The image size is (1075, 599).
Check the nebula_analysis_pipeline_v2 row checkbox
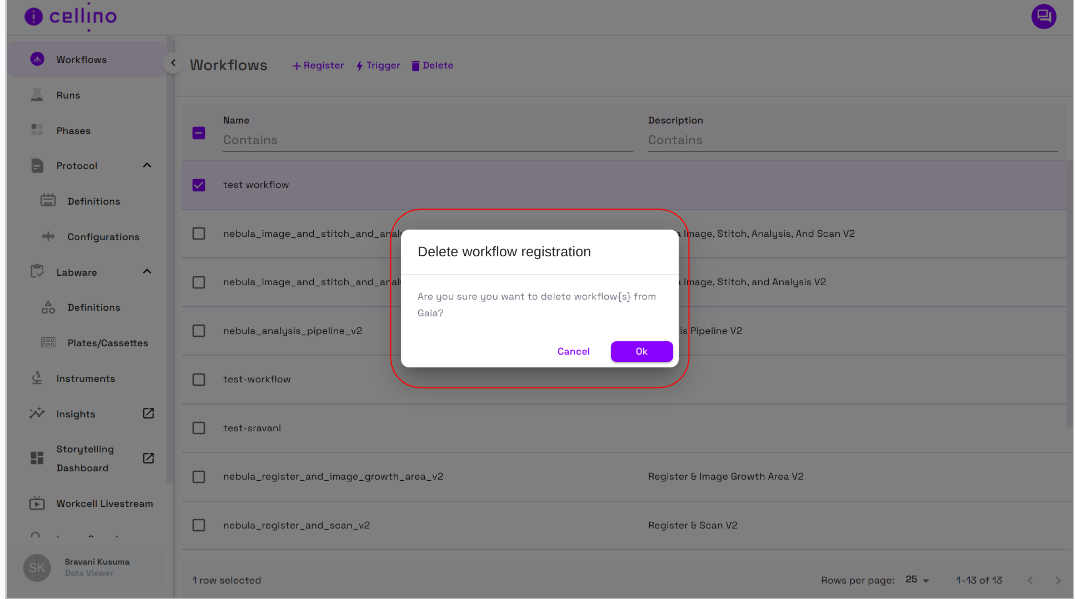point(198,330)
